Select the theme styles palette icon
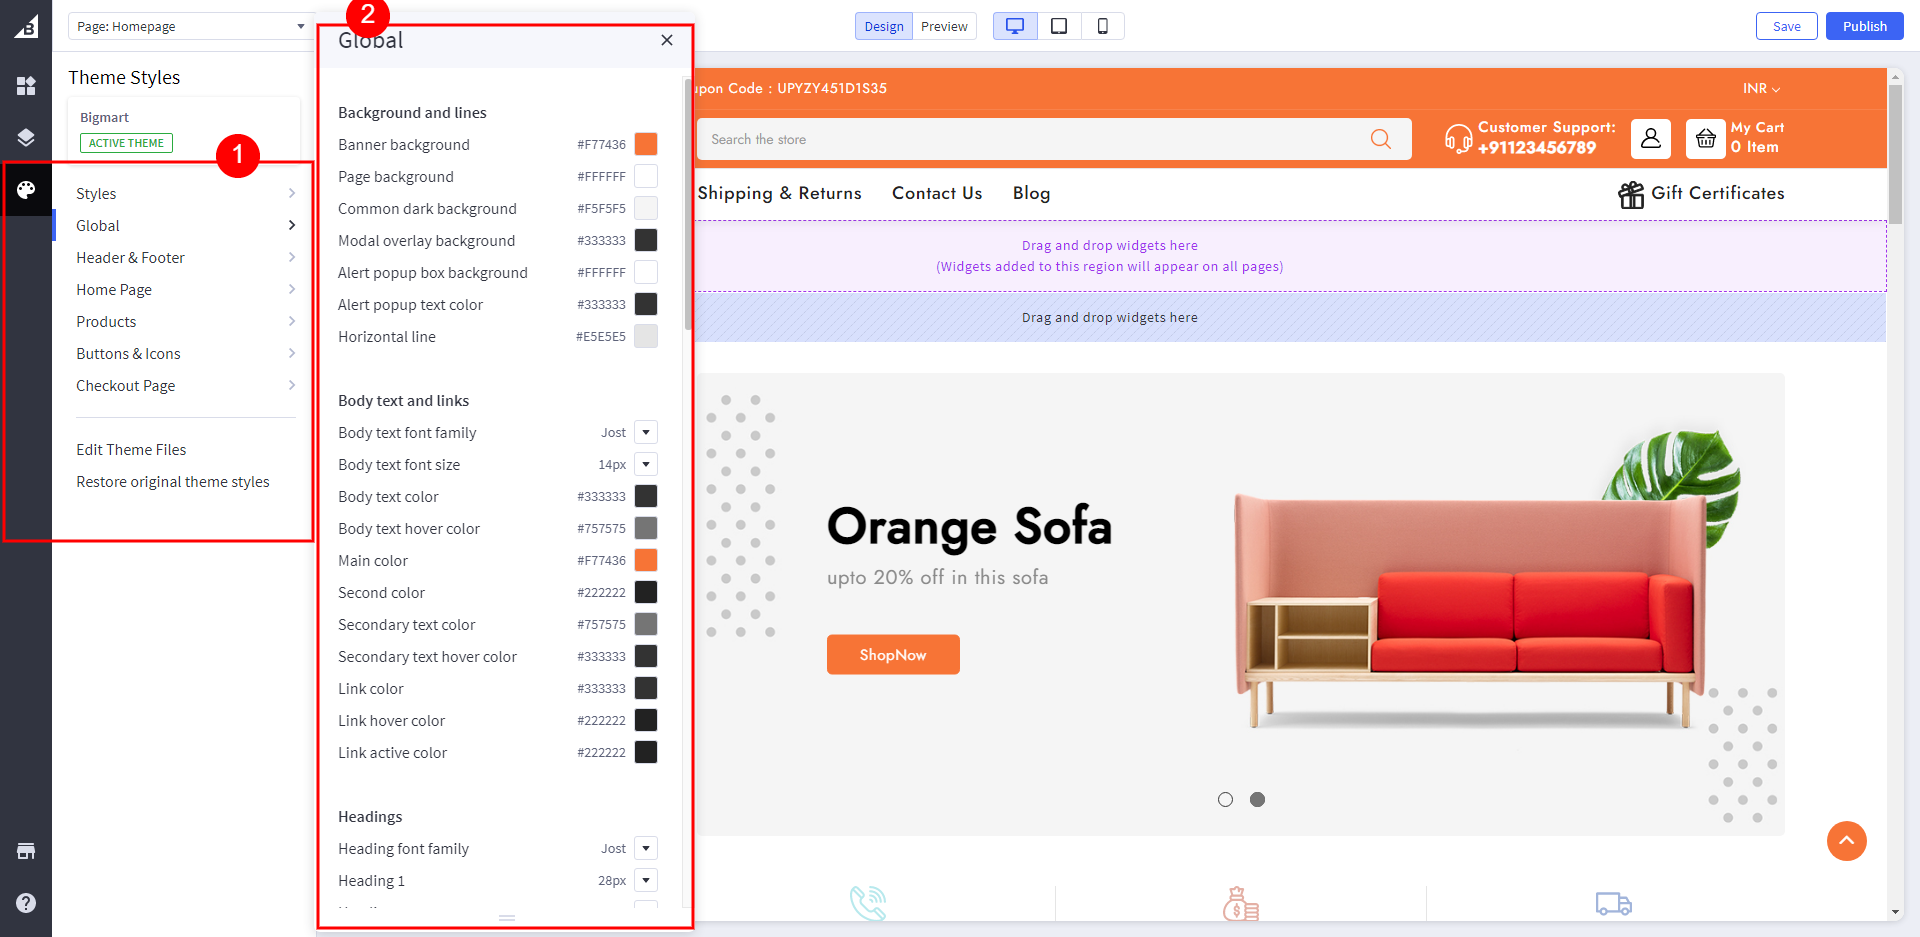Screen dimensions: 1920x937 [x=26, y=190]
